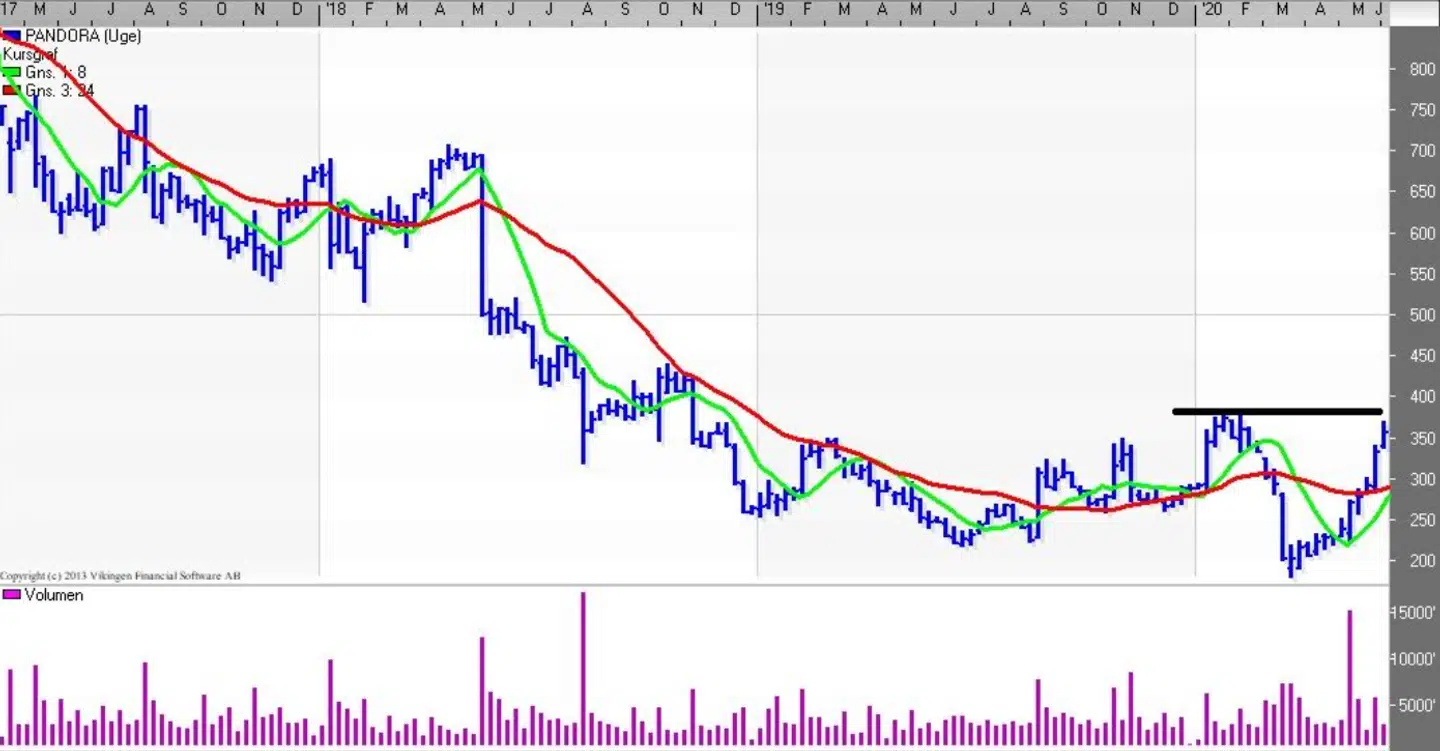Click the 700 price axis value
The width and height of the screenshot is (1440, 751).
pyautogui.click(x=1422, y=151)
